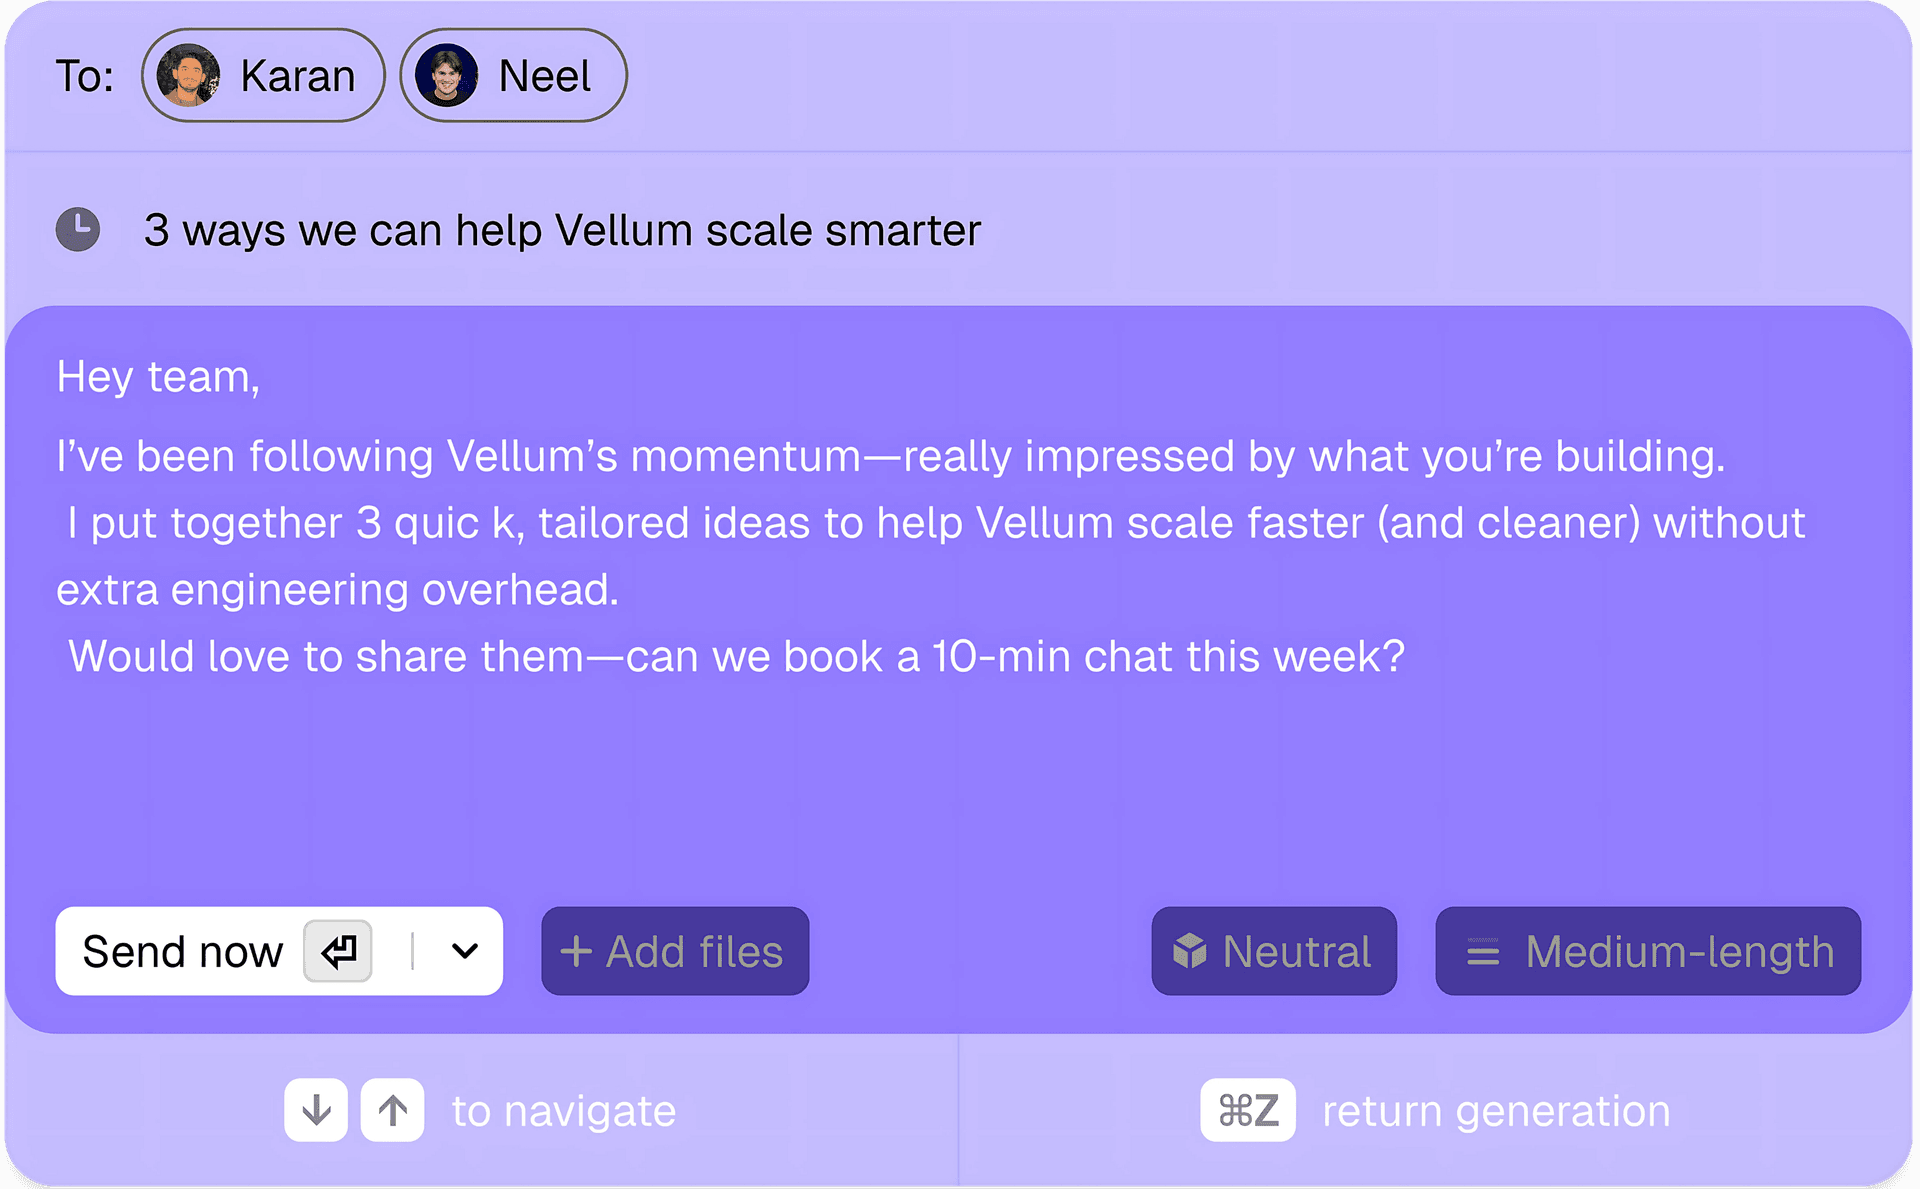The width and height of the screenshot is (1920, 1189).
Task: Edit the subject line text
Action: [x=562, y=231]
